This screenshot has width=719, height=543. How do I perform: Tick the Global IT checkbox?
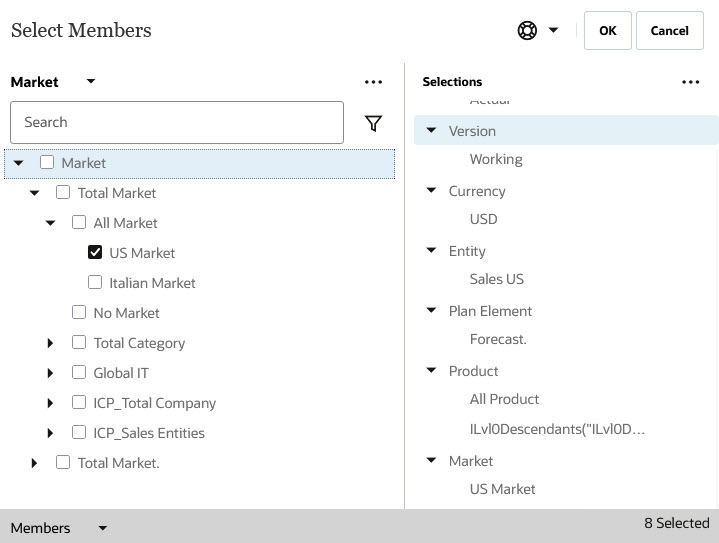click(x=80, y=373)
